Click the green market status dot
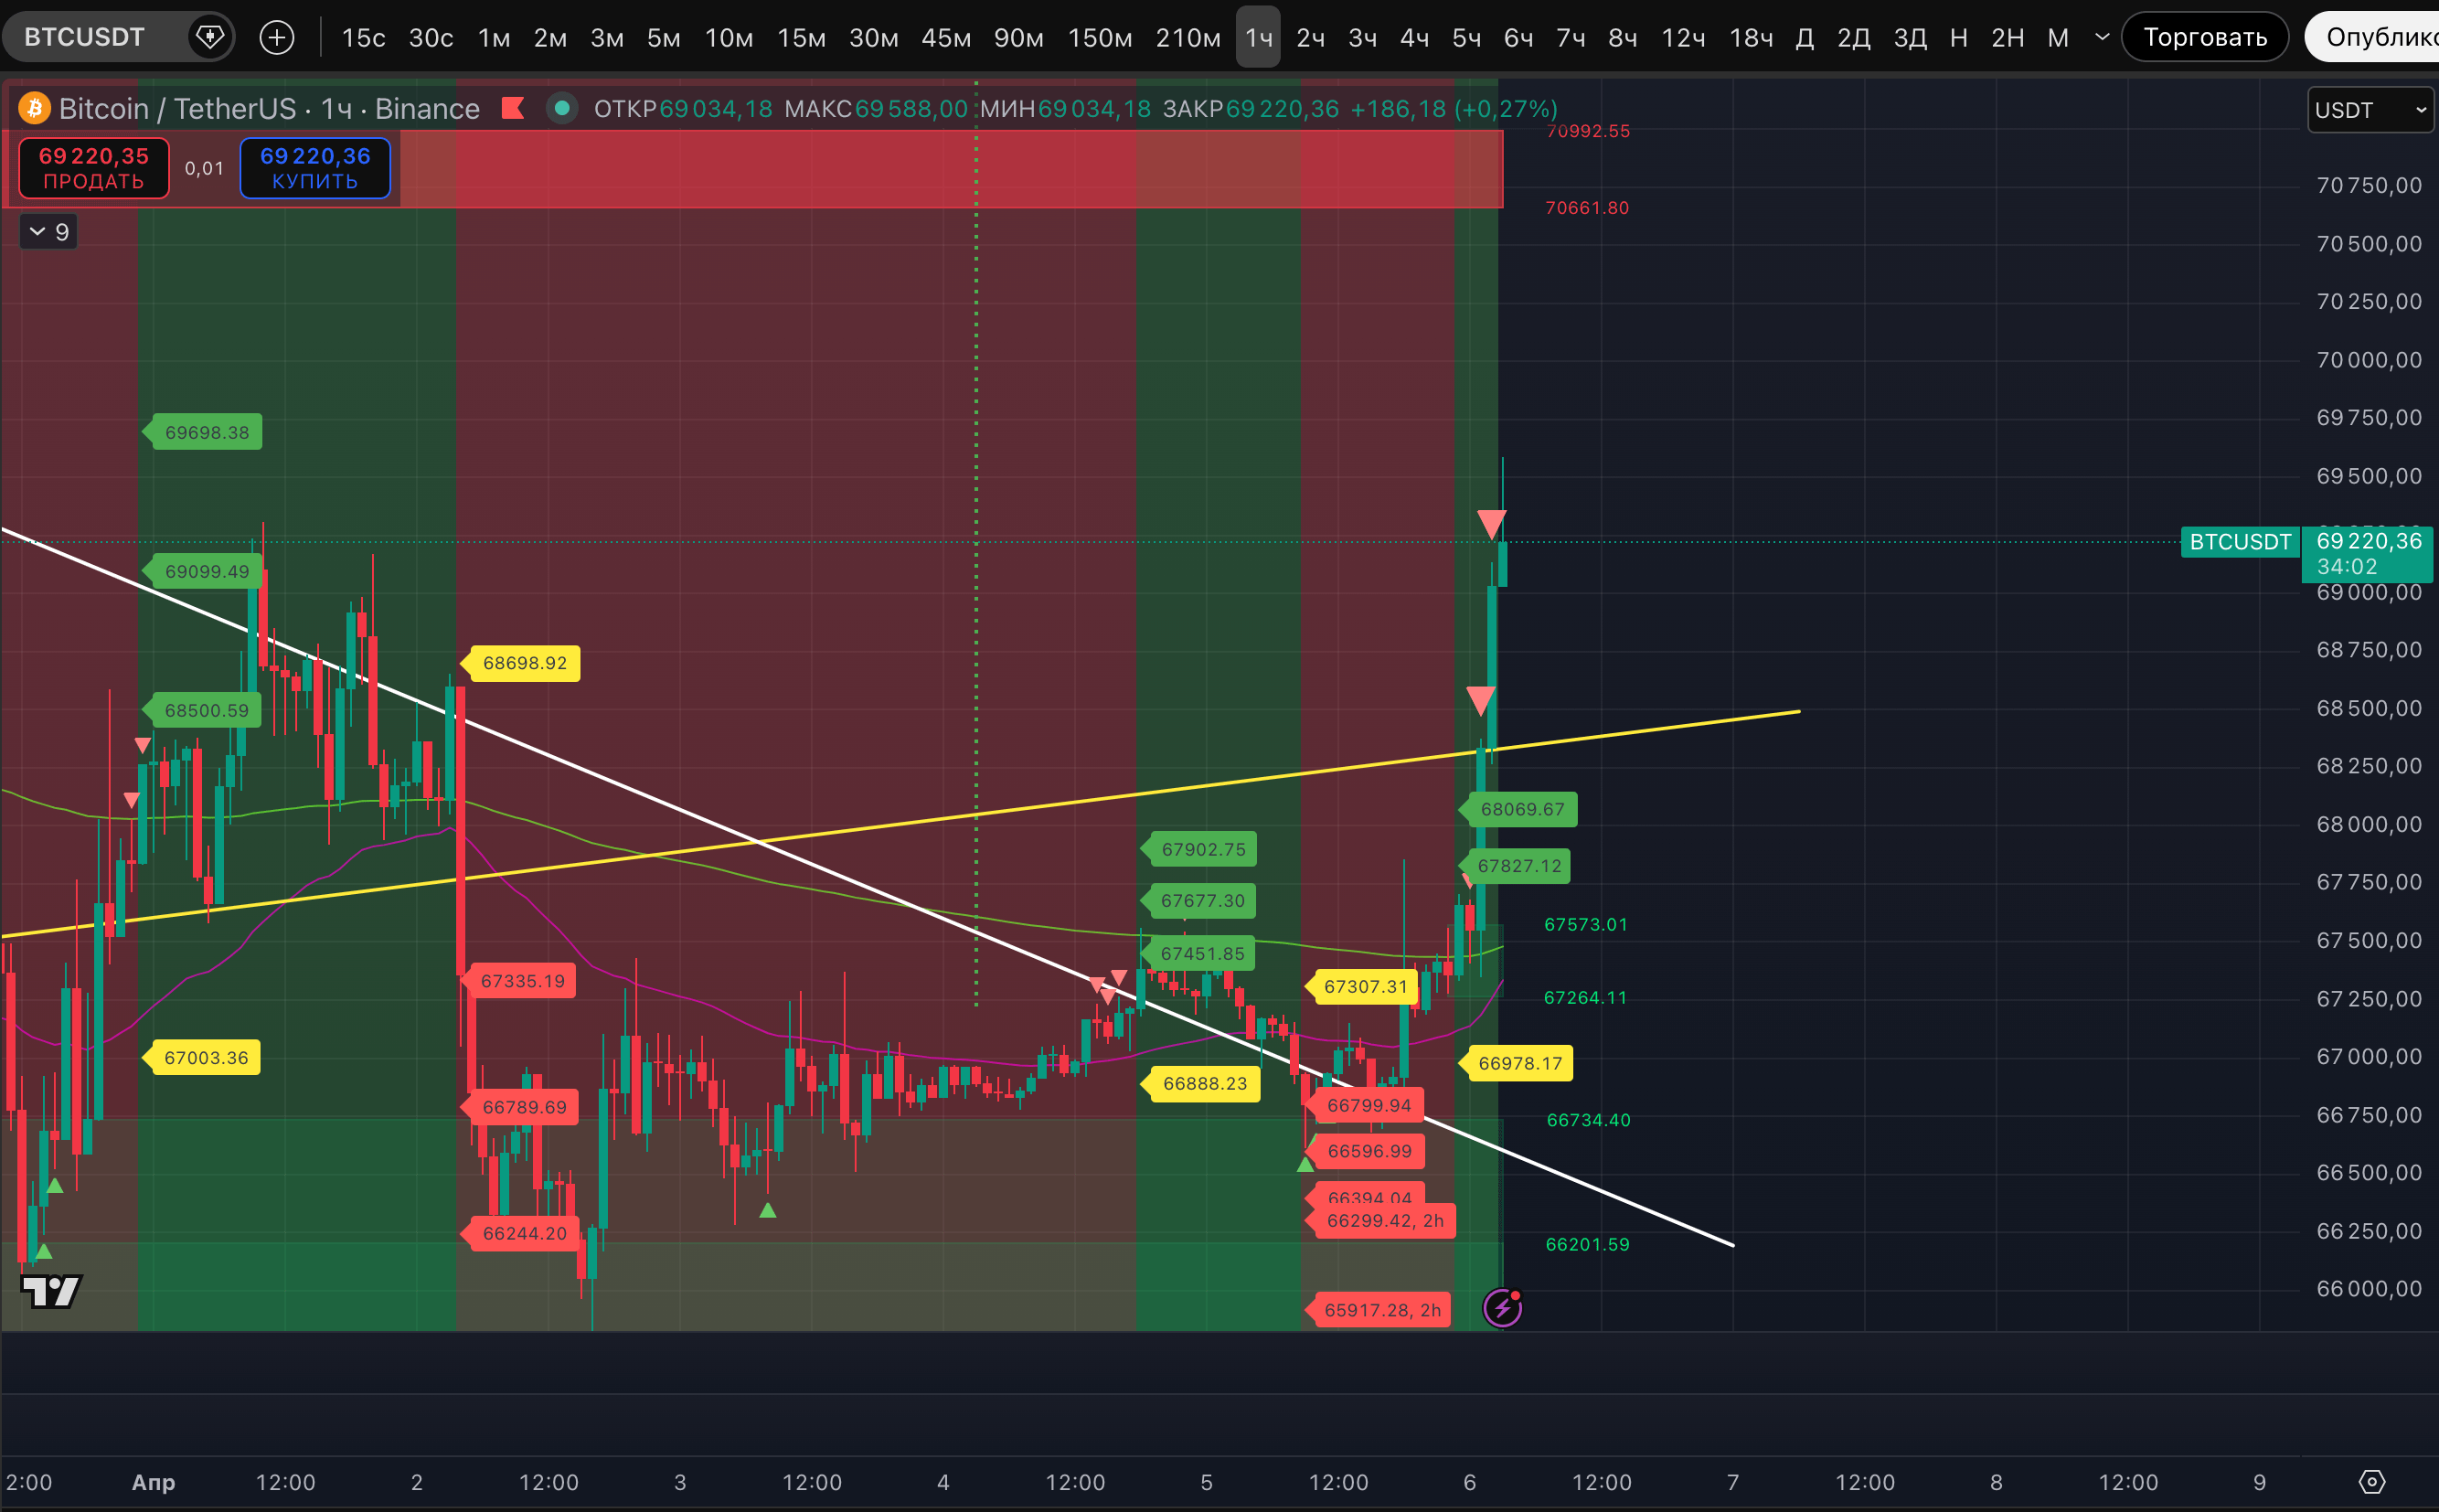 [562, 108]
